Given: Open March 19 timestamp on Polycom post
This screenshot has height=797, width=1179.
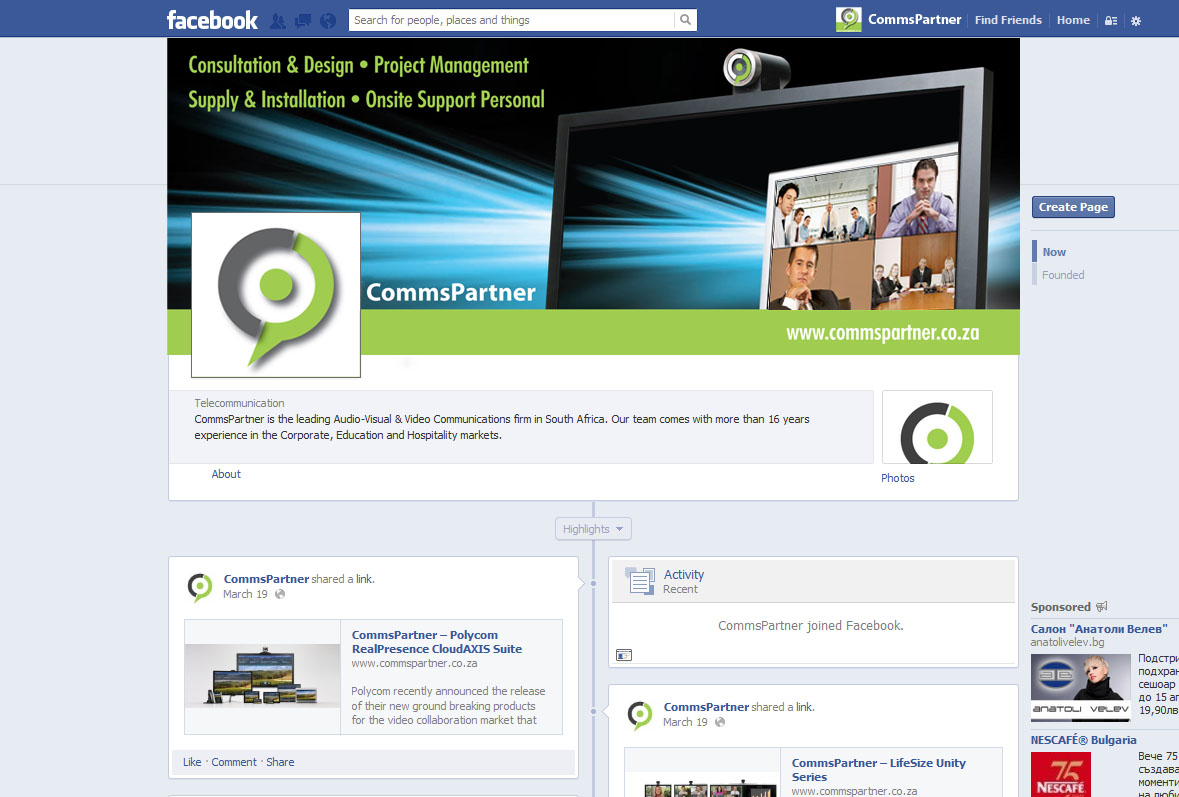Looking at the screenshot, I should [x=245, y=594].
